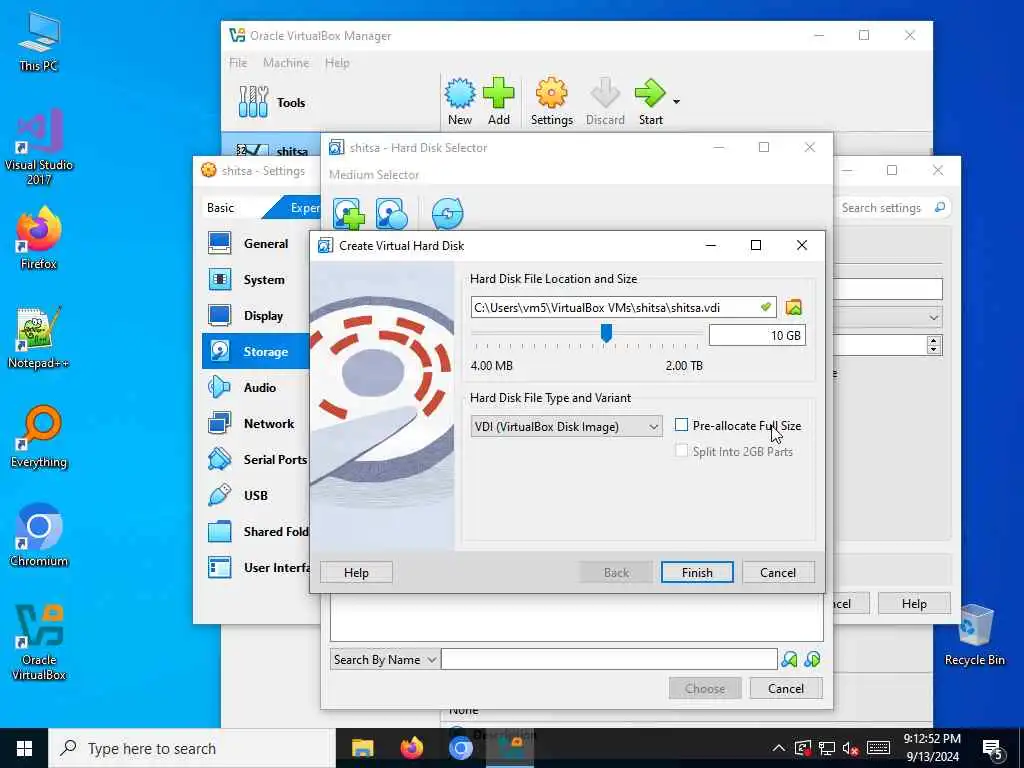The height and width of the screenshot is (768, 1024).
Task: Click the hard disk file path field
Action: point(623,307)
